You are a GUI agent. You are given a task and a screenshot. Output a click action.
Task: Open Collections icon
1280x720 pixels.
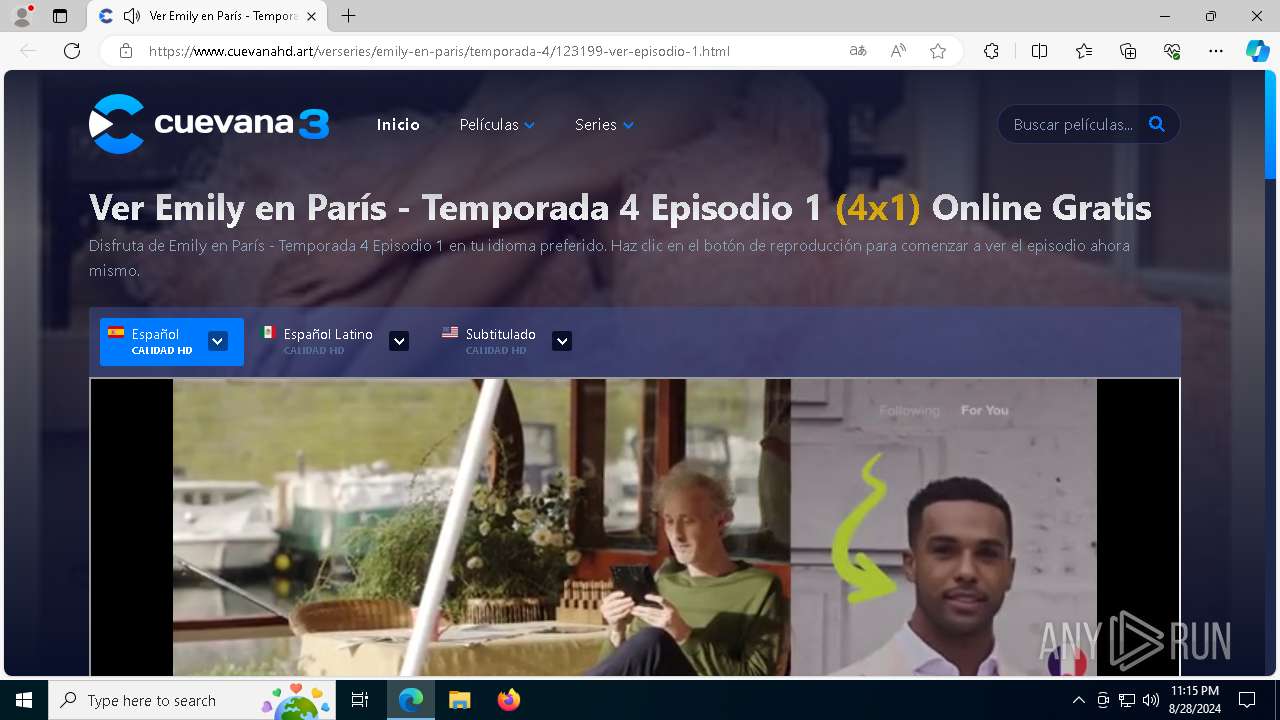coord(1128,51)
